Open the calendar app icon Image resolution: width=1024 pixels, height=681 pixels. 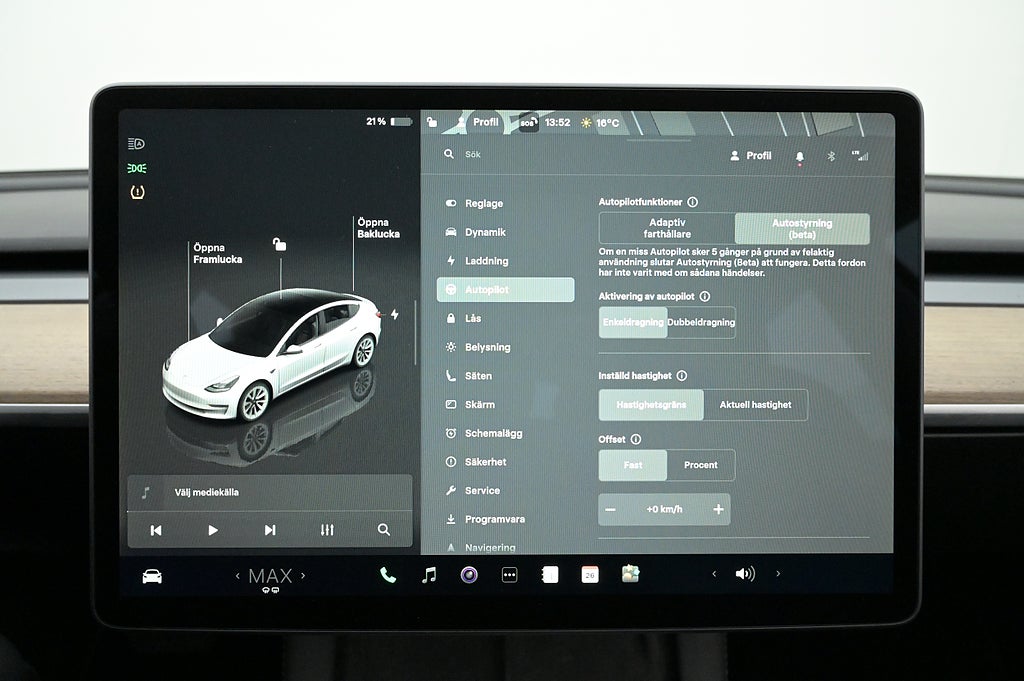590,575
